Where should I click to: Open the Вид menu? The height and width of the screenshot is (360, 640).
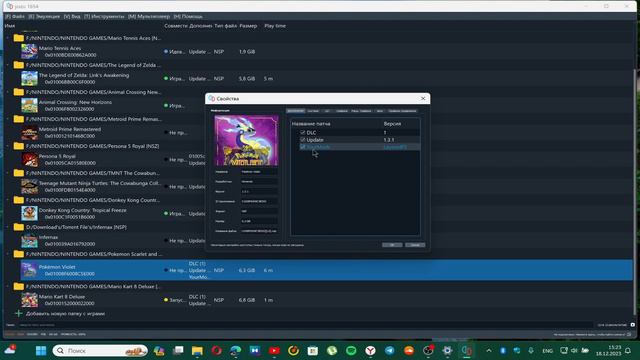(x=72, y=17)
